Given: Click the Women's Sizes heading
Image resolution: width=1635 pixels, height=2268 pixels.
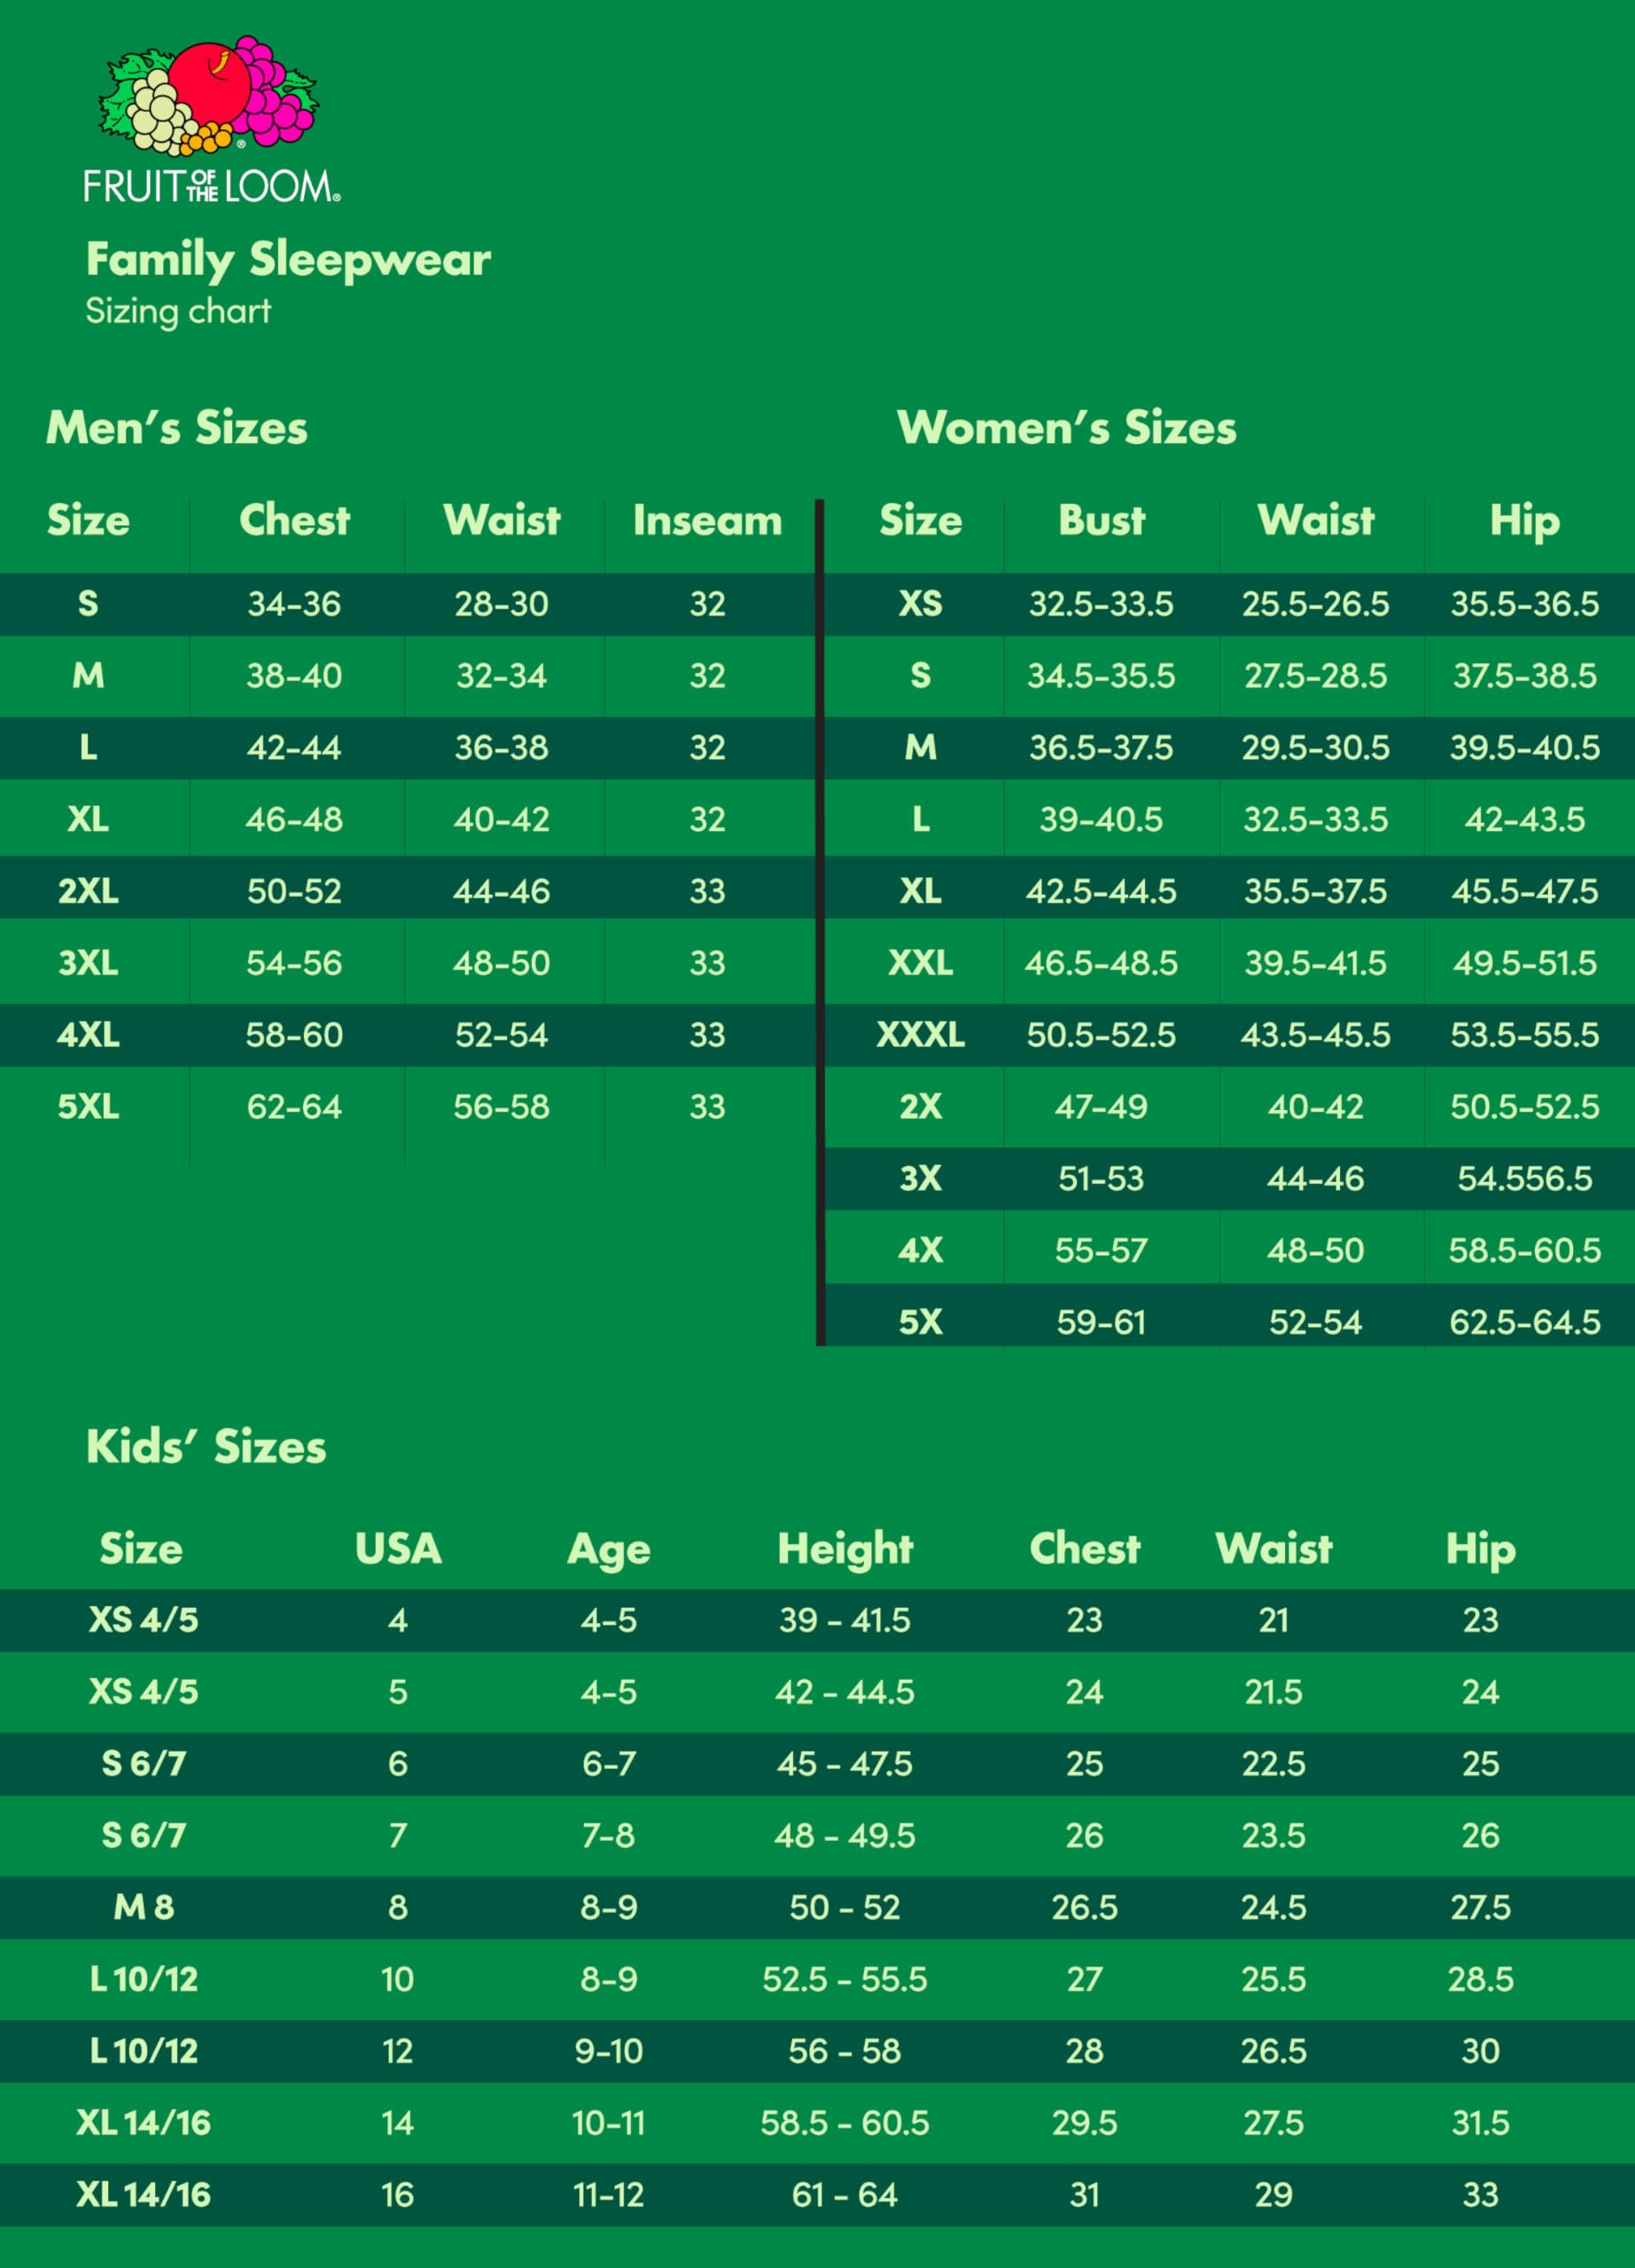Looking at the screenshot, I should click(1066, 428).
